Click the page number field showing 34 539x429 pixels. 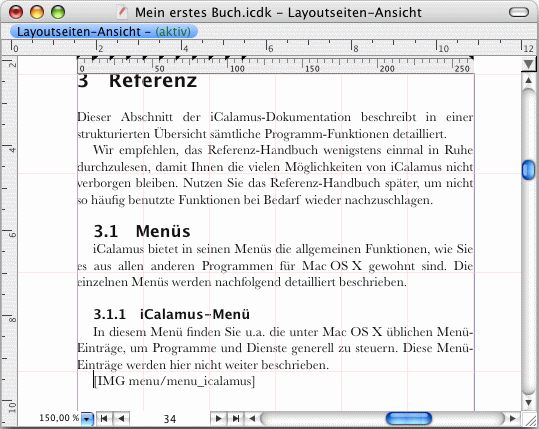[170, 419]
